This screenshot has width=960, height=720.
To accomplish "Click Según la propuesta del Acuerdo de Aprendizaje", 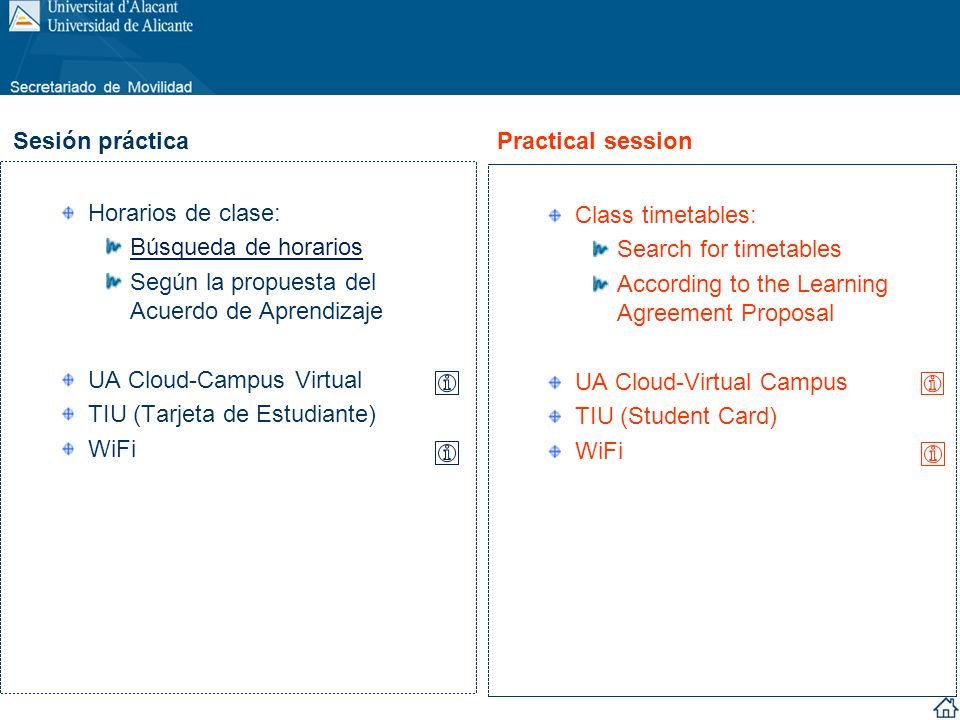I will click(x=256, y=296).
